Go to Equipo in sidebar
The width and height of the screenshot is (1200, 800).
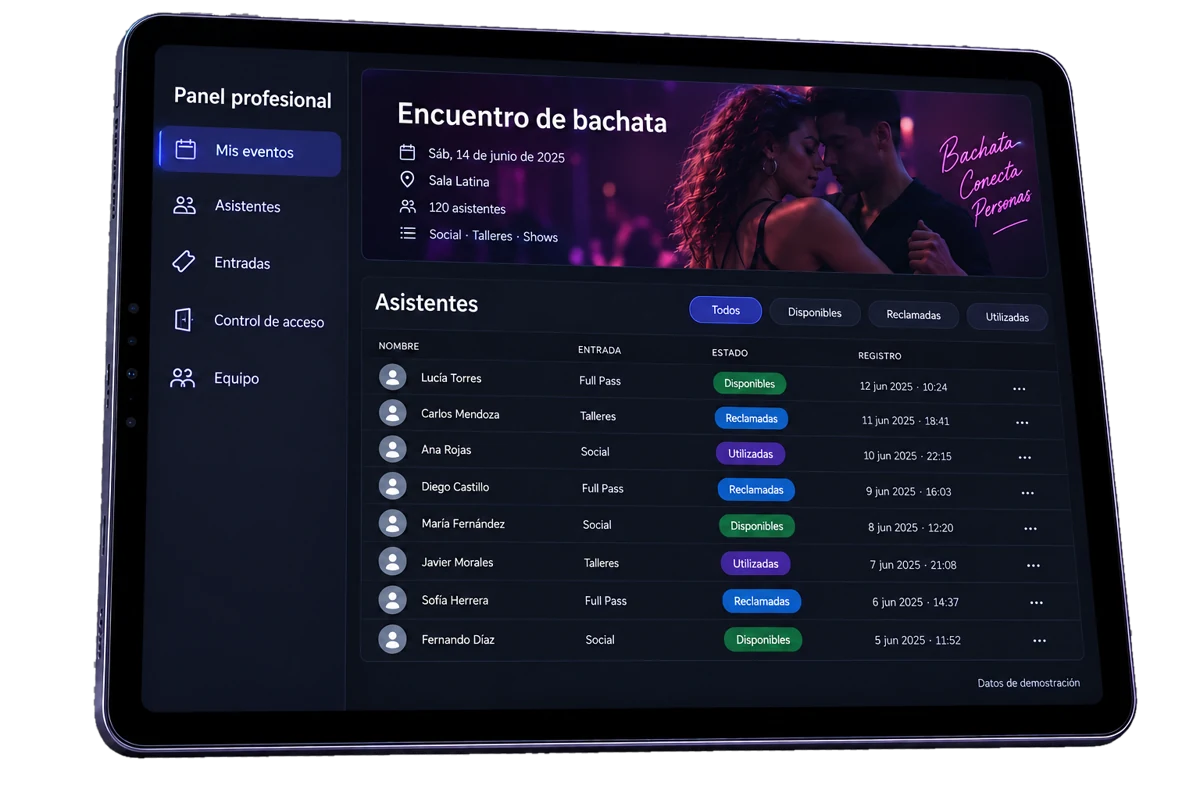coord(237,378)
